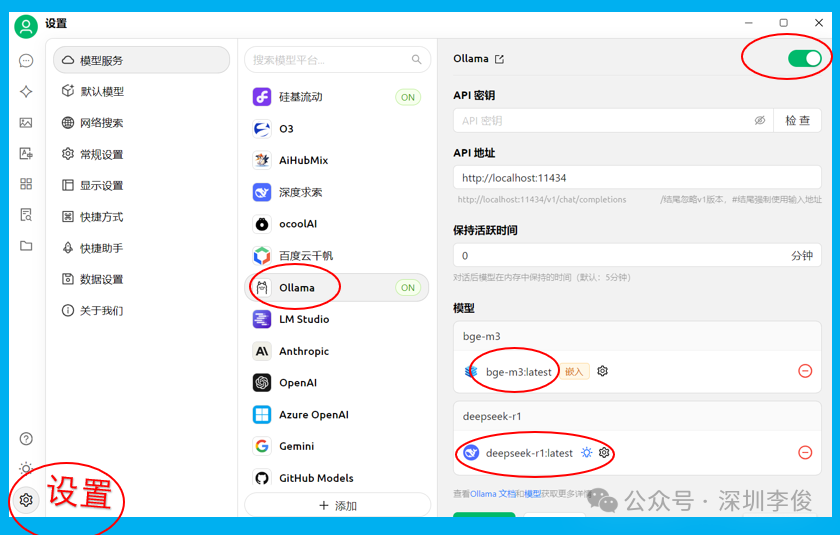Viewport: 840px width, 535px height.
Task: Remove the bge-m3:latest model
Action: (805, 371)
